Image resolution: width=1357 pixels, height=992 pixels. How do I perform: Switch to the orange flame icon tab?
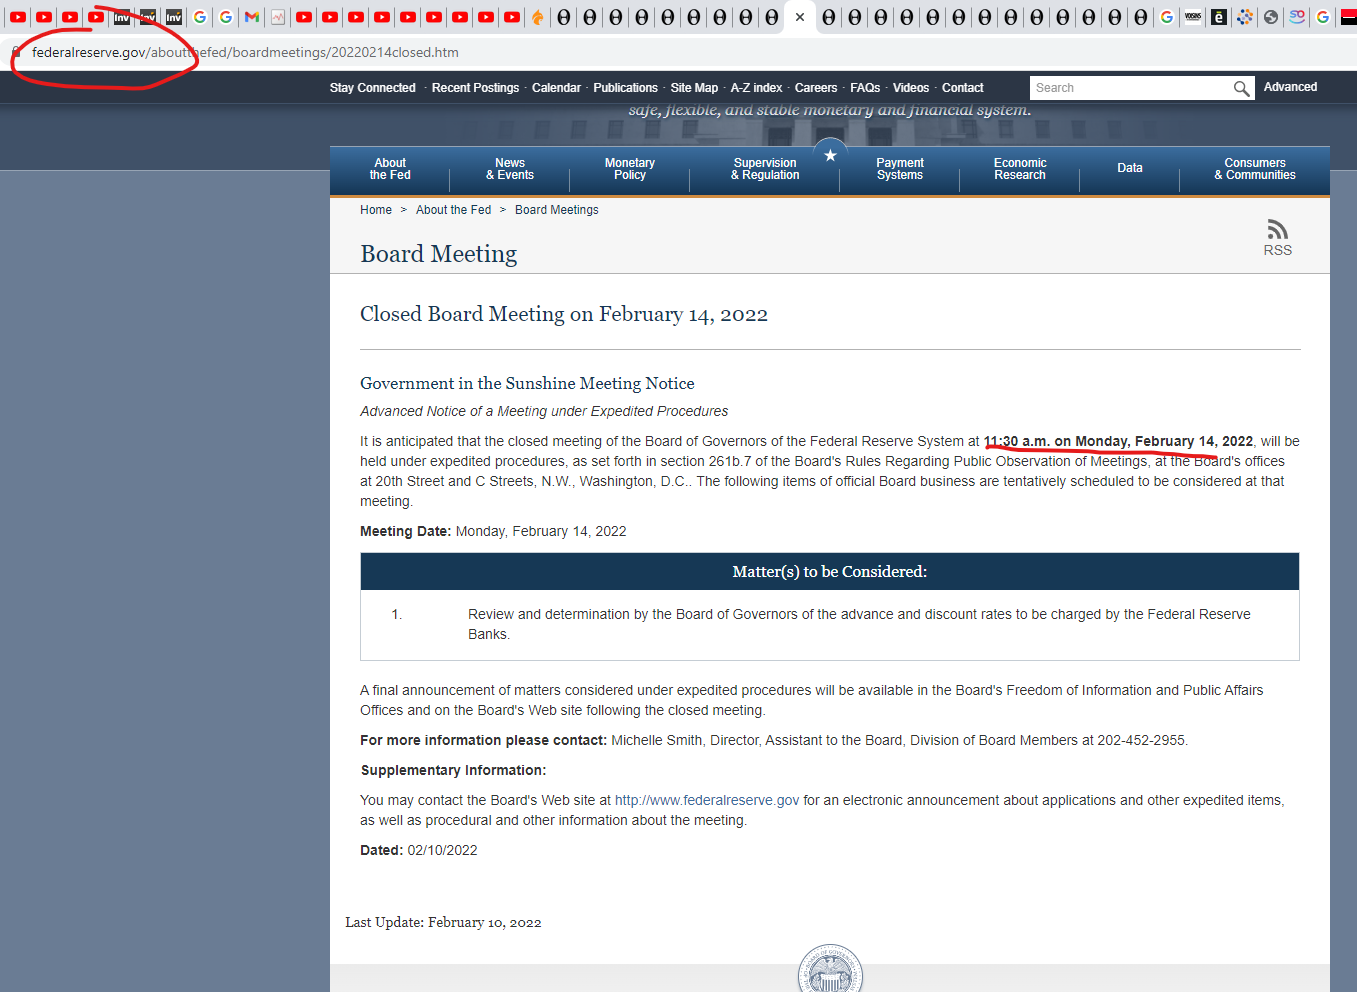pos(538,17)
